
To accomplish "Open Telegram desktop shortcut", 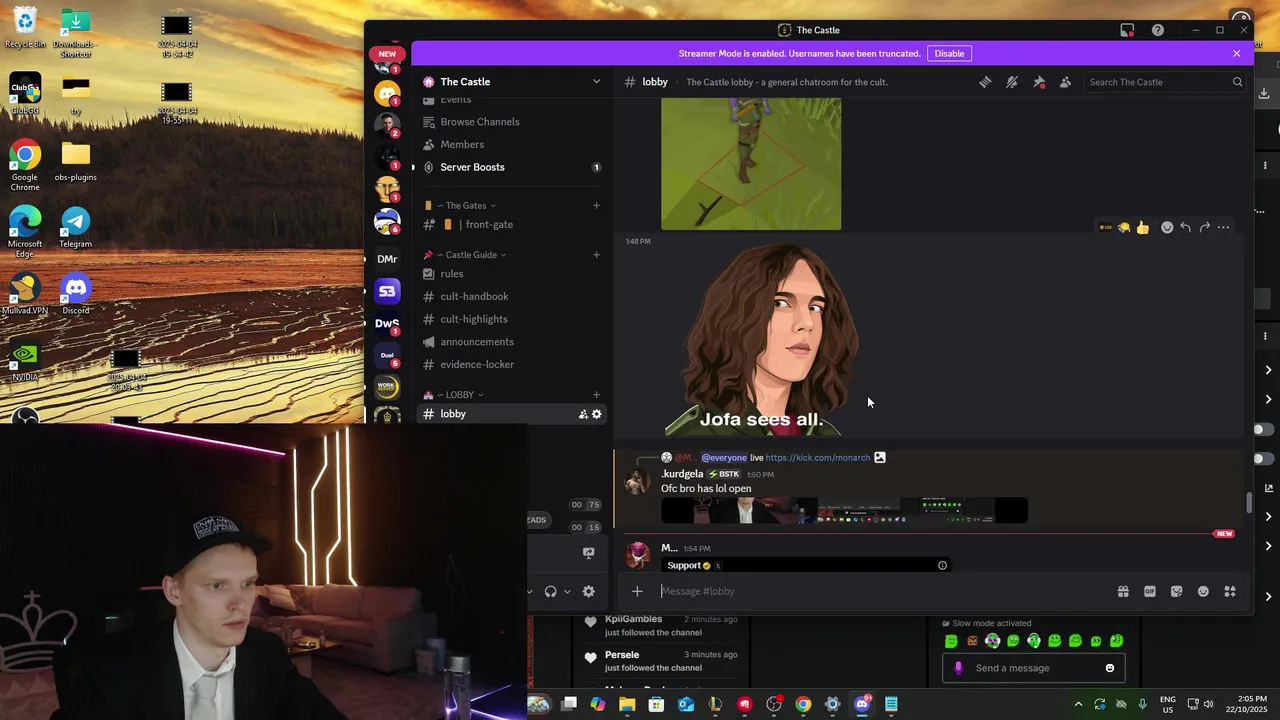I will tap(75, 228).
